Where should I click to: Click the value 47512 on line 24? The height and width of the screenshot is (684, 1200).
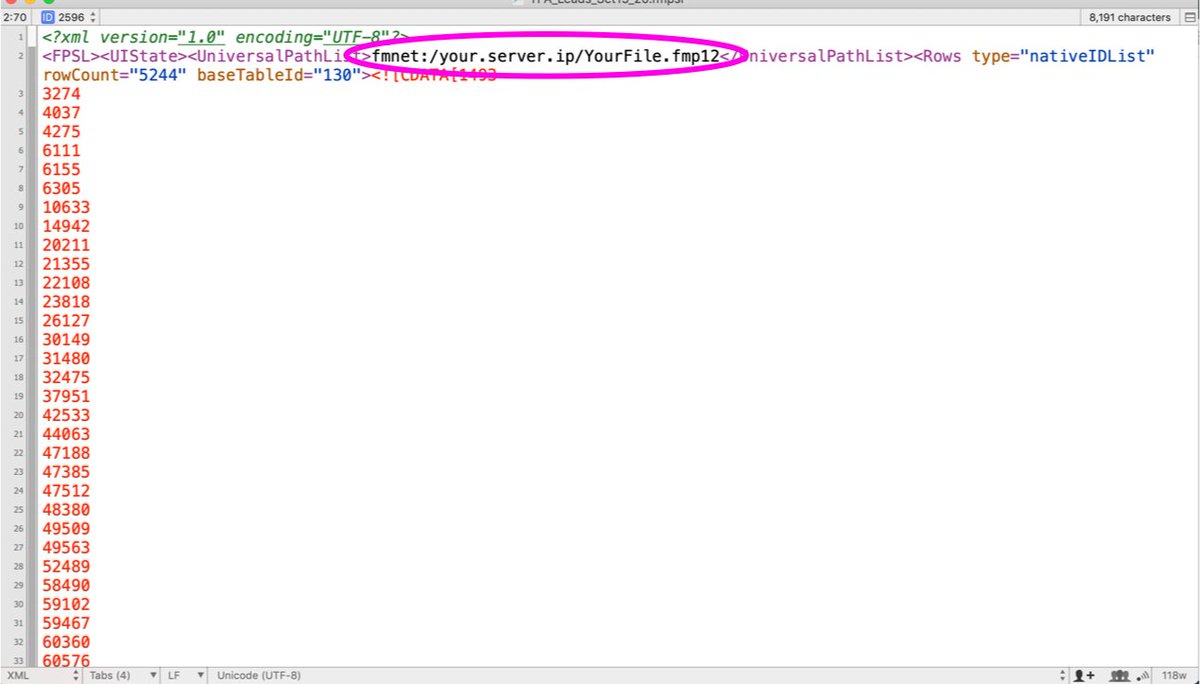click(67, 491)
